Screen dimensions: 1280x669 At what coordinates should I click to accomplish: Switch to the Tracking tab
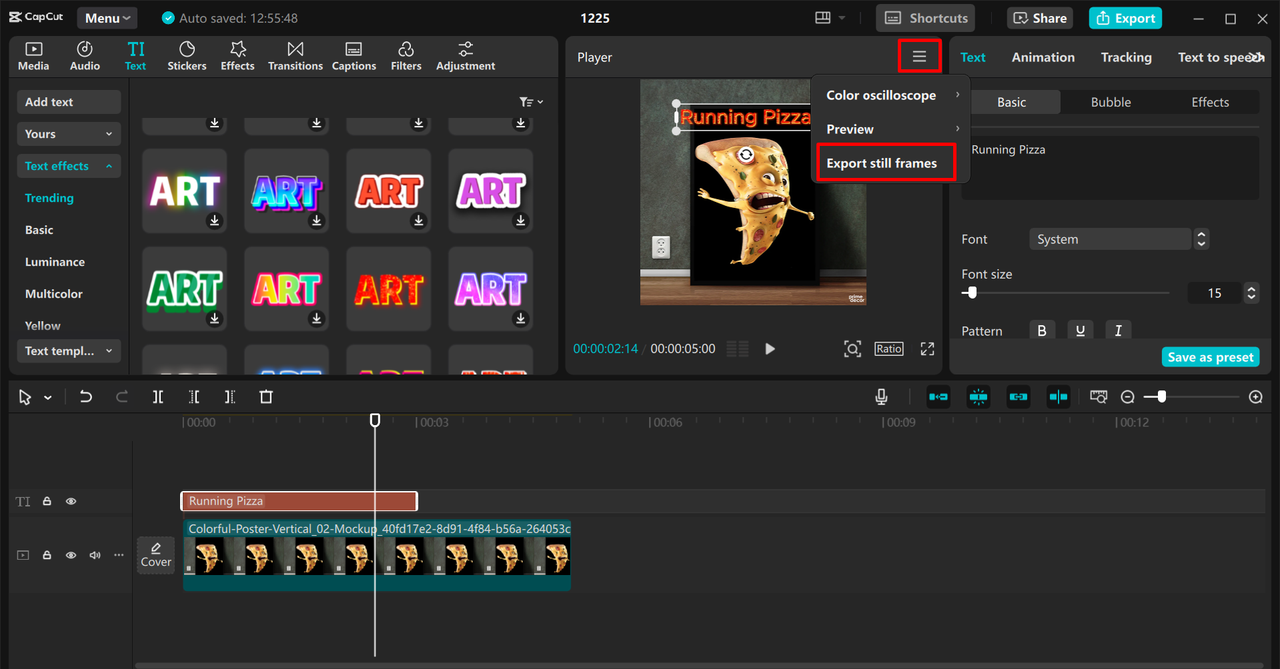1126,57
